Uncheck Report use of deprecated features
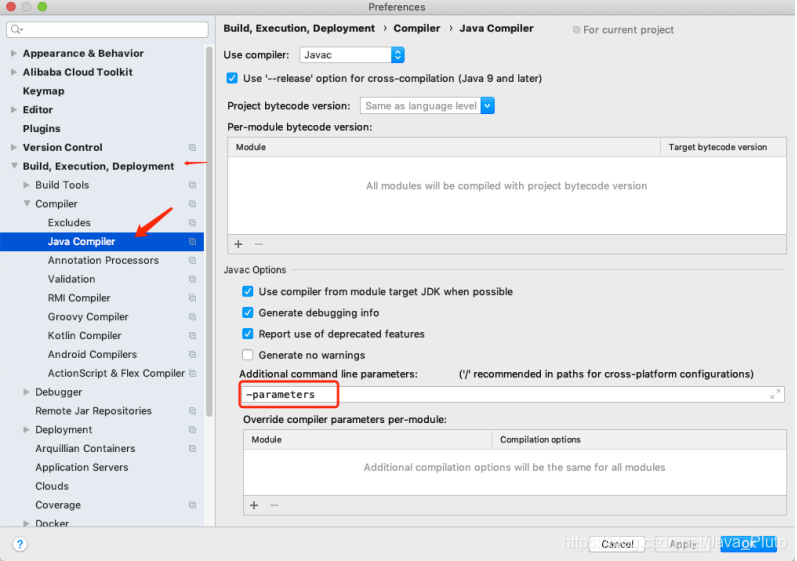The image size is (797, 561). 248,334
